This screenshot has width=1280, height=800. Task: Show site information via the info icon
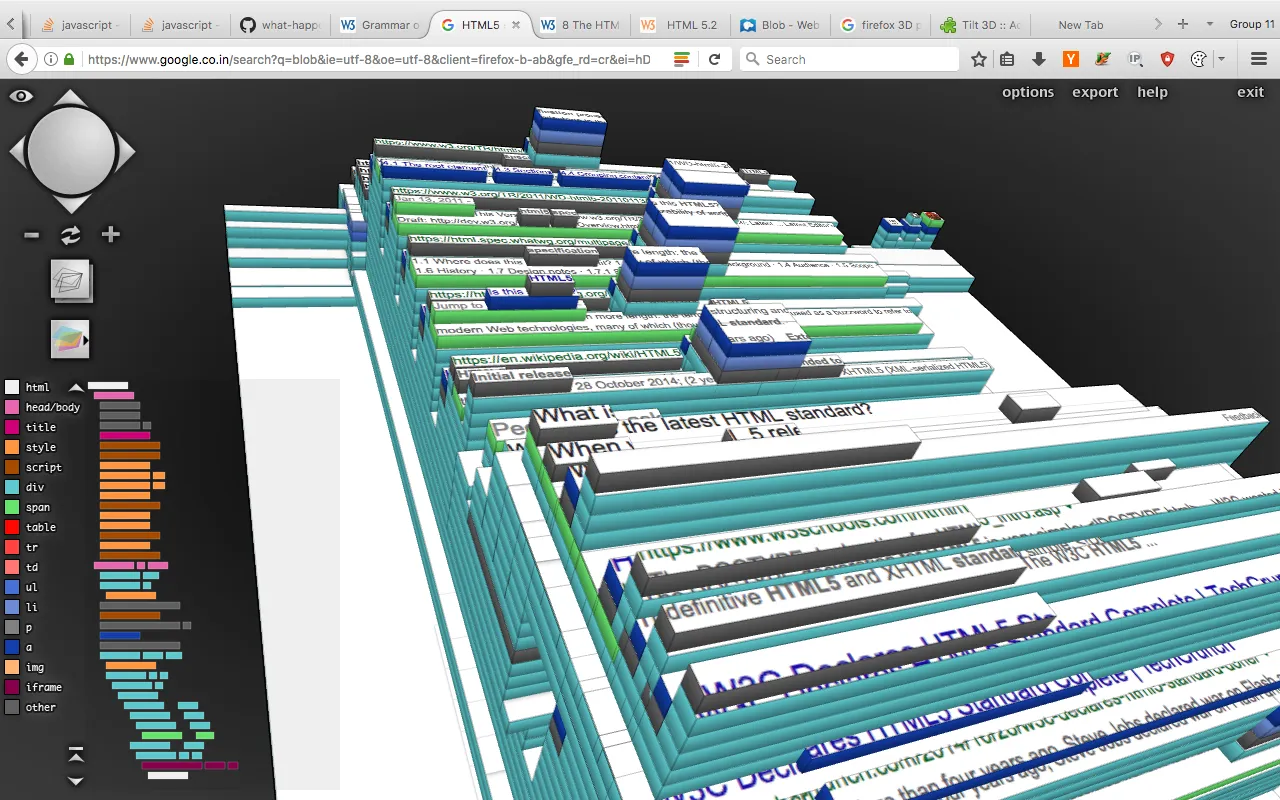(51, 60)
